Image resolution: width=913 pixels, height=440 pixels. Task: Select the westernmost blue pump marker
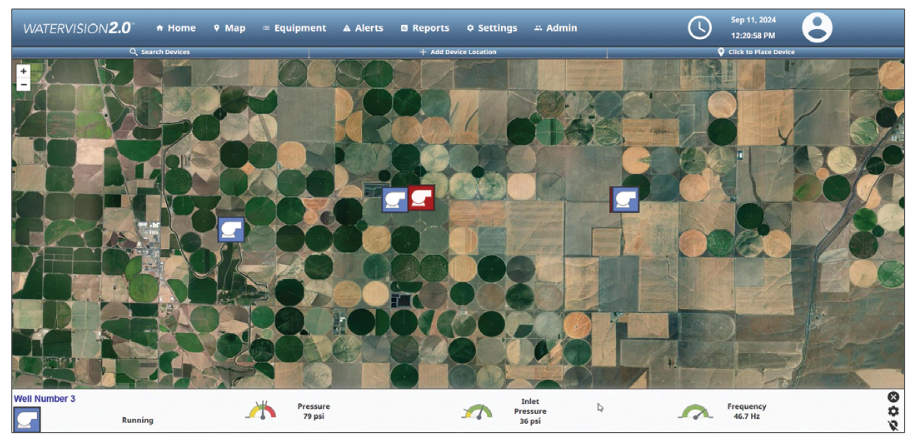(x=231, y=230)
